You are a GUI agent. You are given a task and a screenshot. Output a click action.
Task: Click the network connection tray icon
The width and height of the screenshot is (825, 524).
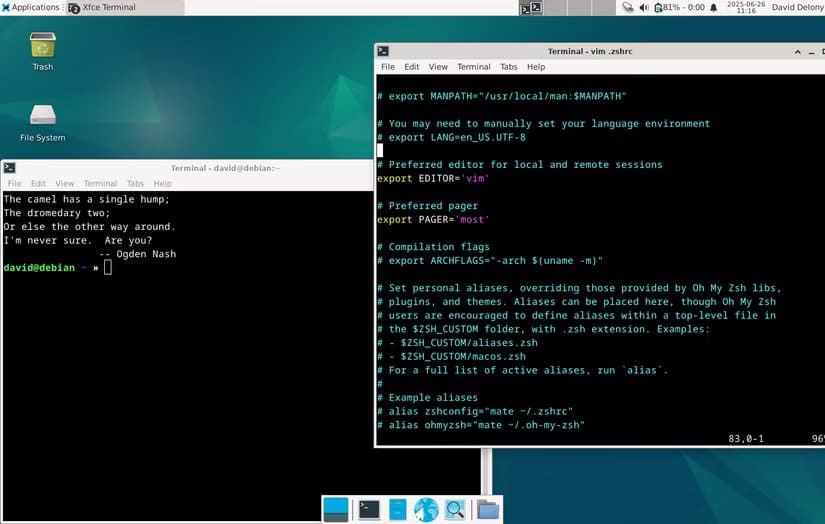click(x=628, y=7)
